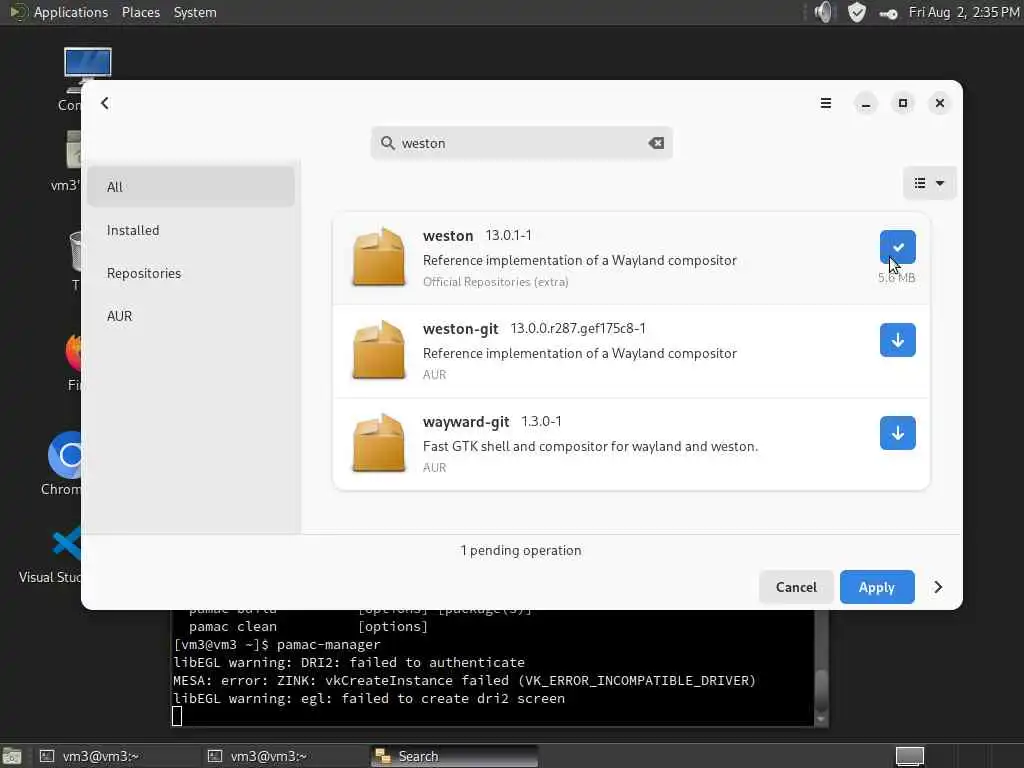Click the date and time clock
The image size is (1024, 768).
click(x=964, y=12)
